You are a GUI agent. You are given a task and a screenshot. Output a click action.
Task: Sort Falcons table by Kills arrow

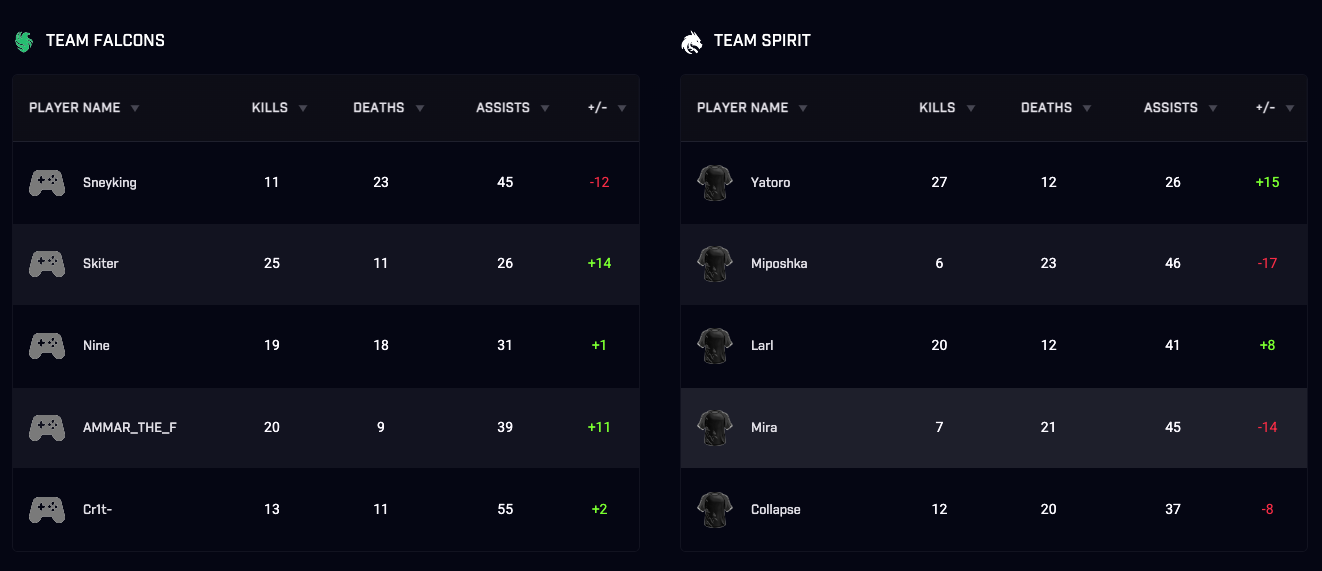tap(303, 108)
